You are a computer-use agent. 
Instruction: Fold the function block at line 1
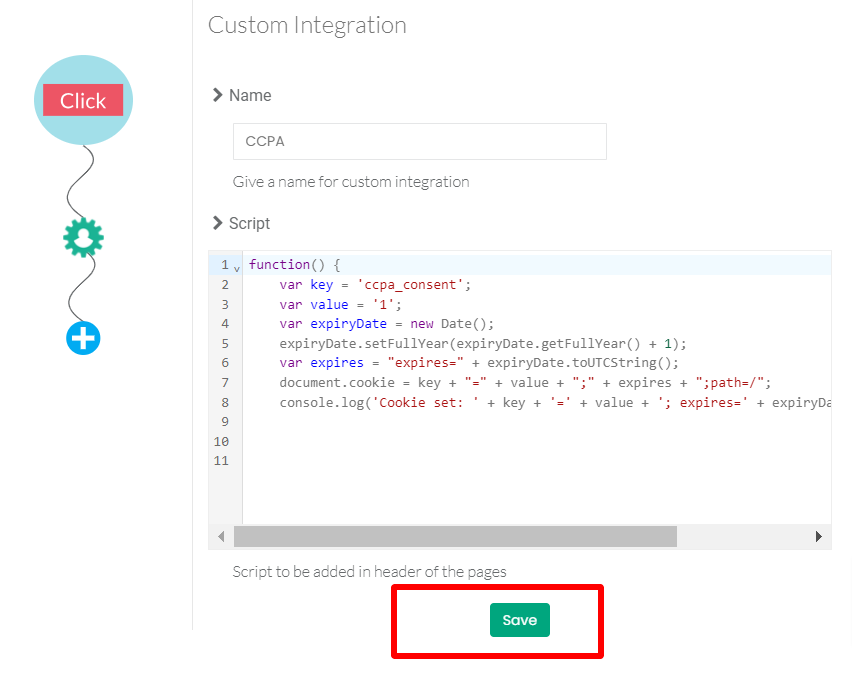click(237, 268)
